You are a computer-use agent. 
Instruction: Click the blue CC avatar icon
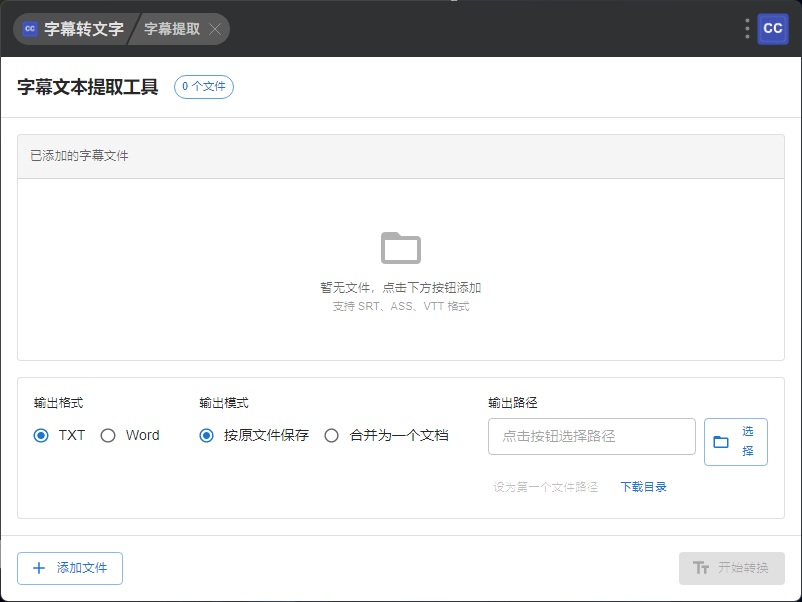tap(773, 29)
